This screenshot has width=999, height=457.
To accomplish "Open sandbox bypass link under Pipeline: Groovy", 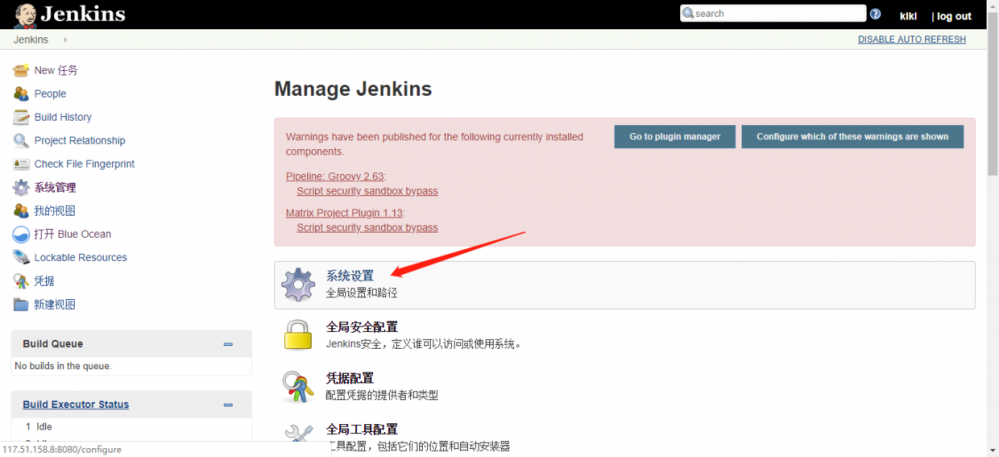I will (367, 191).
